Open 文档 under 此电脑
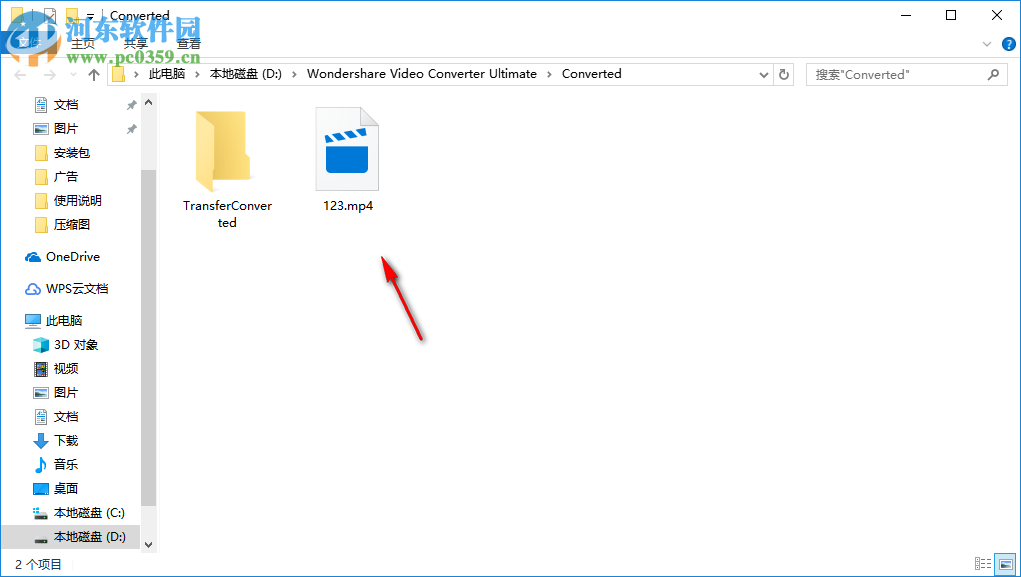Image resolution: width=1021 pixels, height=577 pixels. point(66,417)
